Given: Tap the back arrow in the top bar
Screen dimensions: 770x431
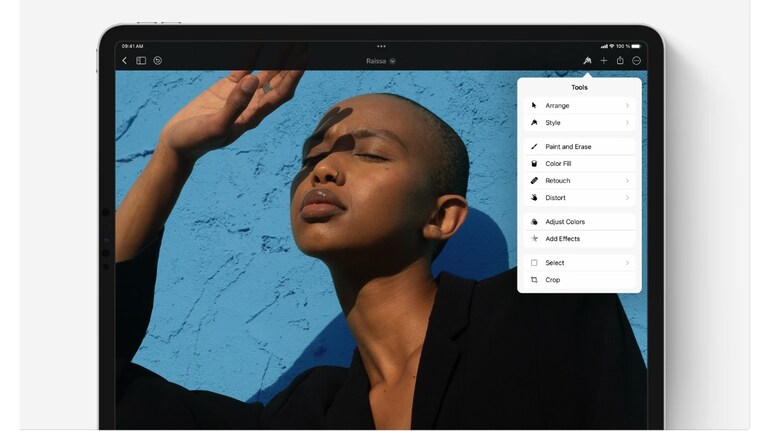Looking at the screenshot, I should pyautogui.click(x=125, y=61).
